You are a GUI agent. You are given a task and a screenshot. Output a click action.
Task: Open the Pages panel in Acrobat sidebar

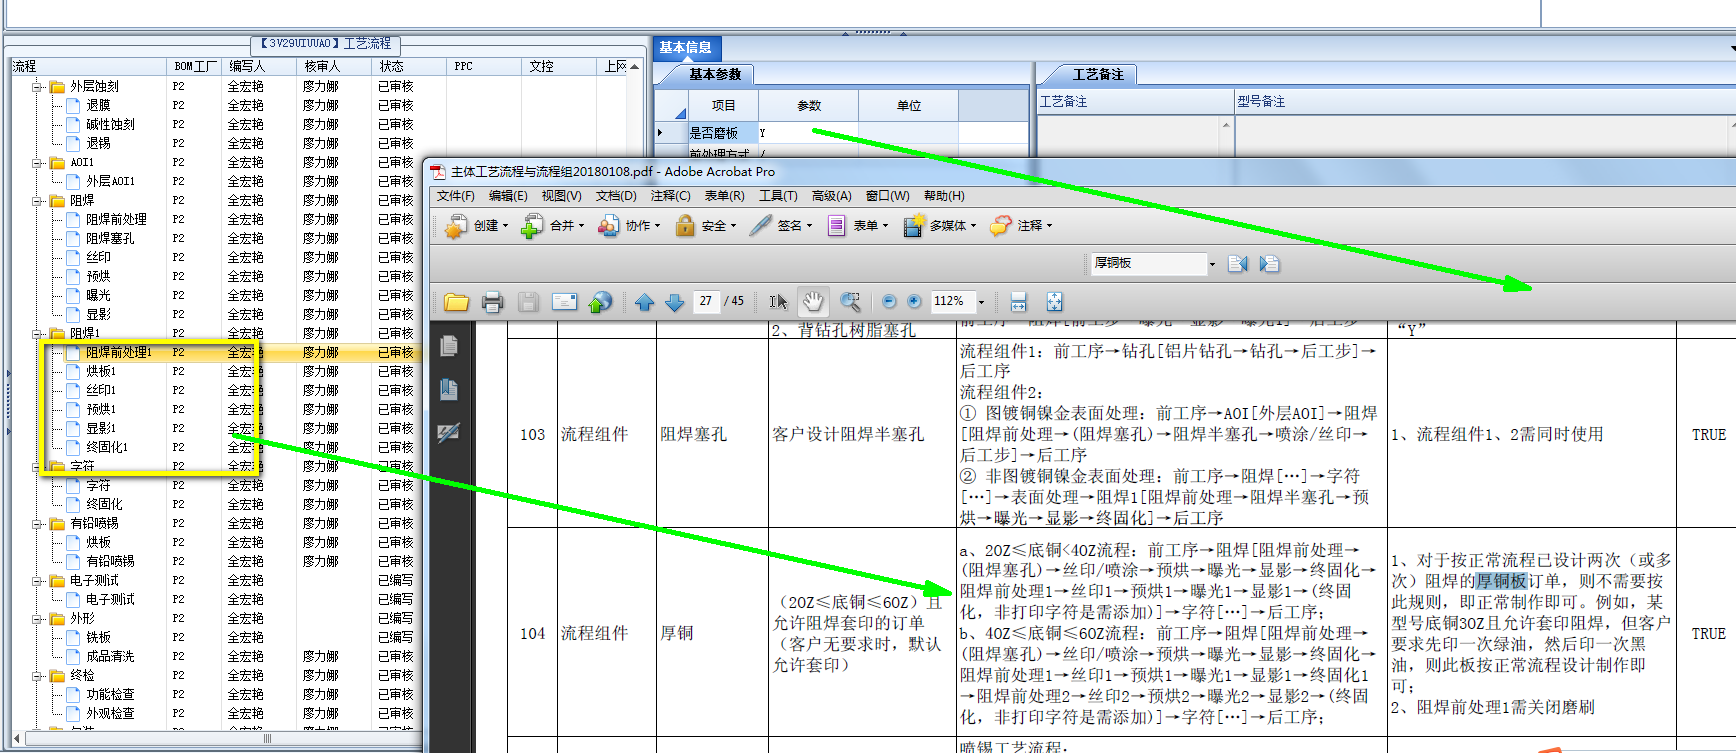pyautogui.click(x=449, y=346)
